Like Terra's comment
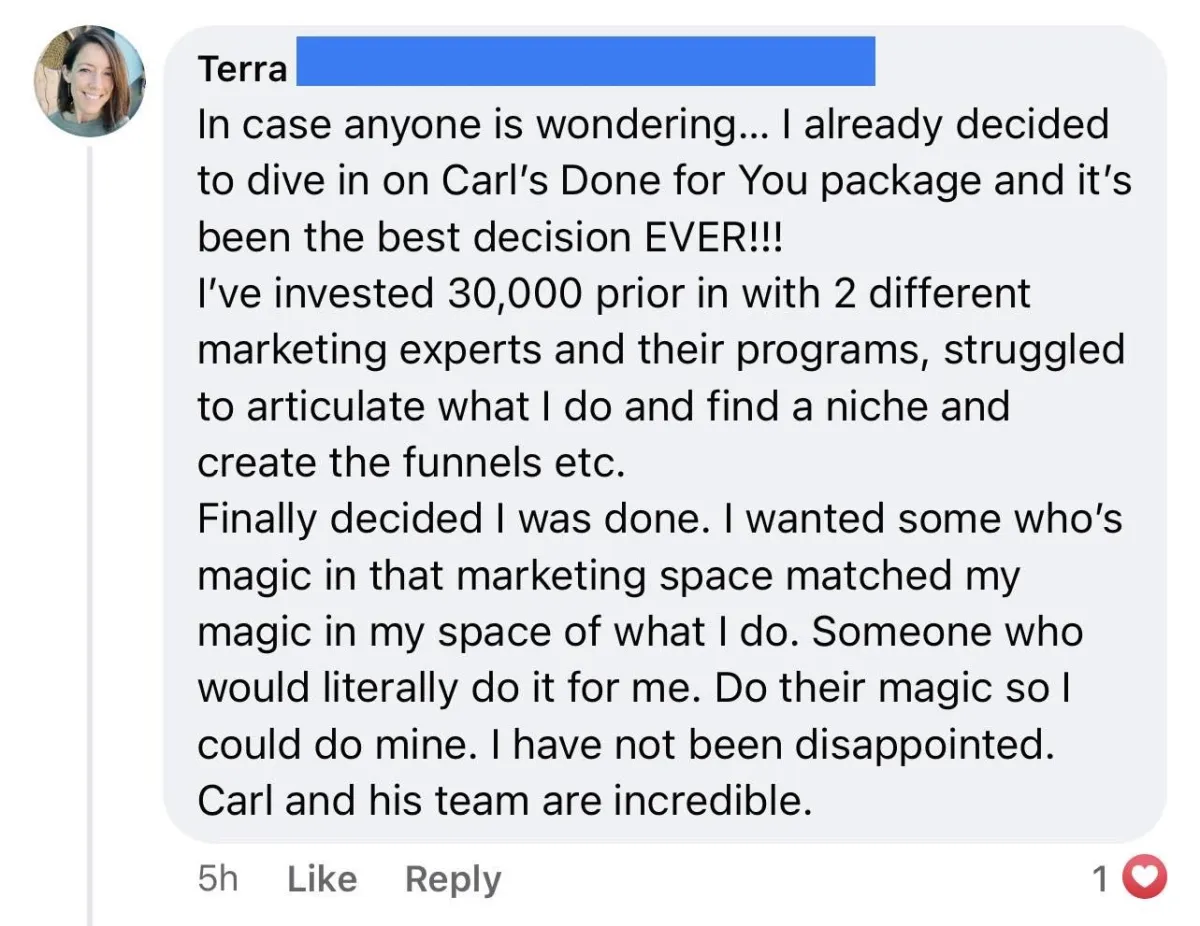1200x926 pixels. (x=322, y=879)
